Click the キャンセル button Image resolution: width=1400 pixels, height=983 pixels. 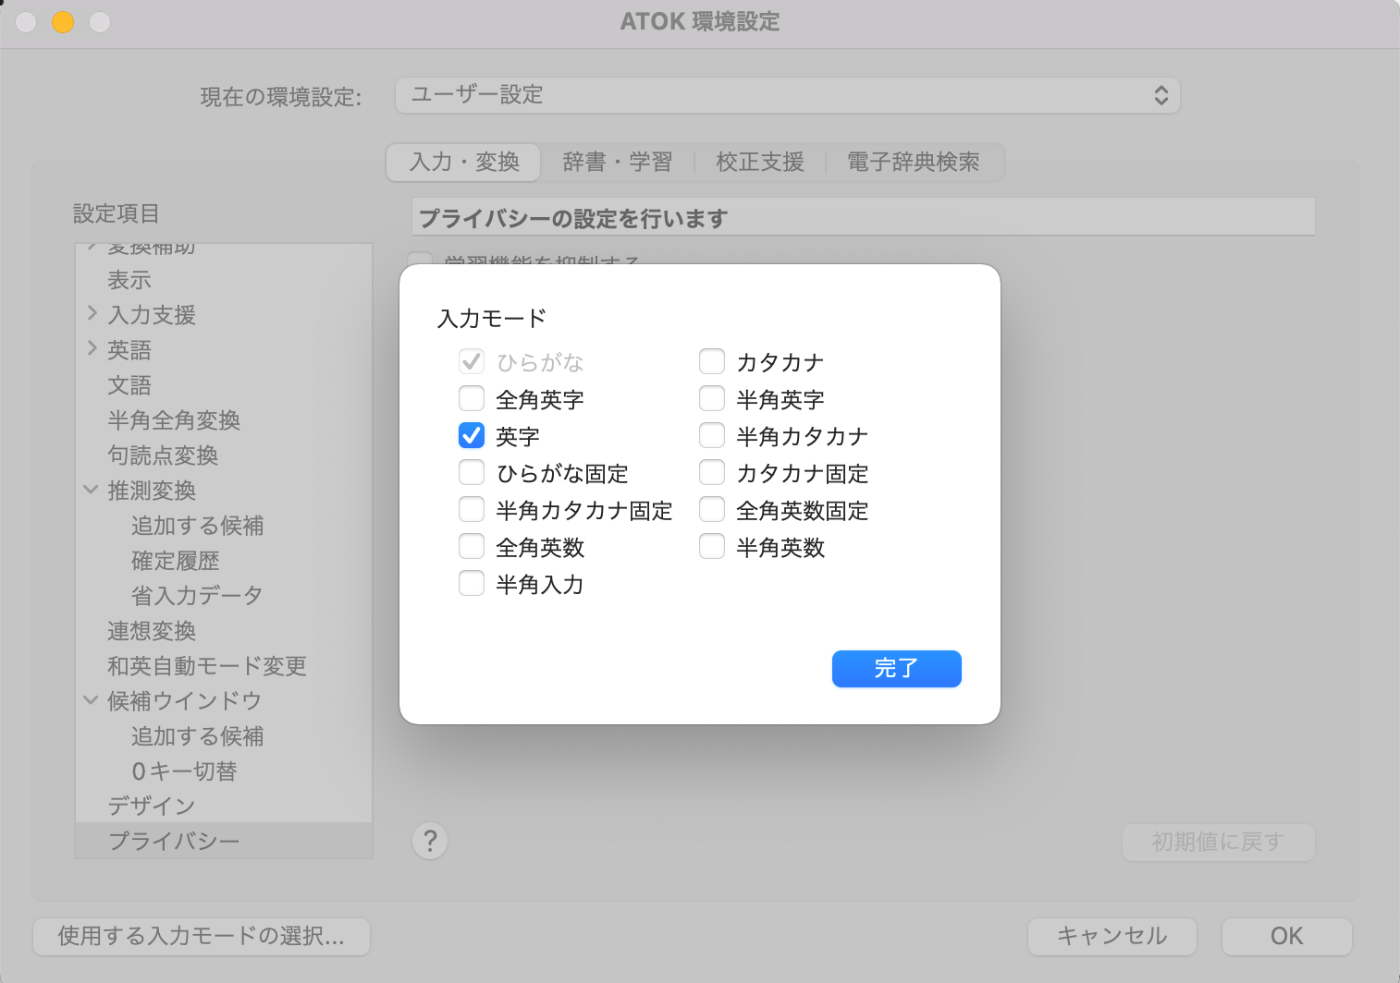(1112, 936)
